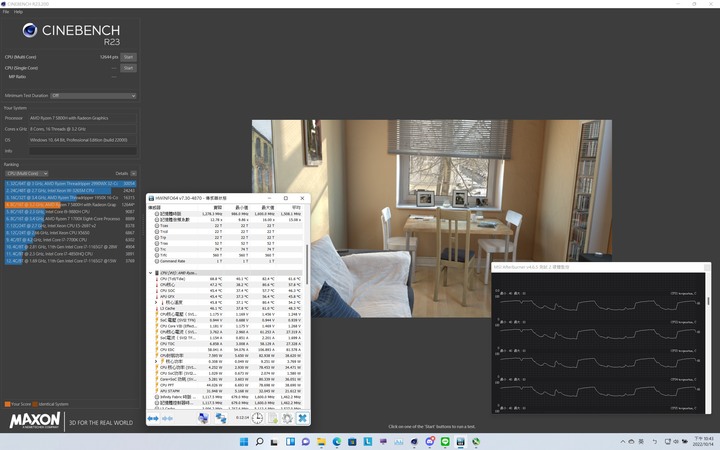Select the Xeon X5650 ranking row

point(70,233)
